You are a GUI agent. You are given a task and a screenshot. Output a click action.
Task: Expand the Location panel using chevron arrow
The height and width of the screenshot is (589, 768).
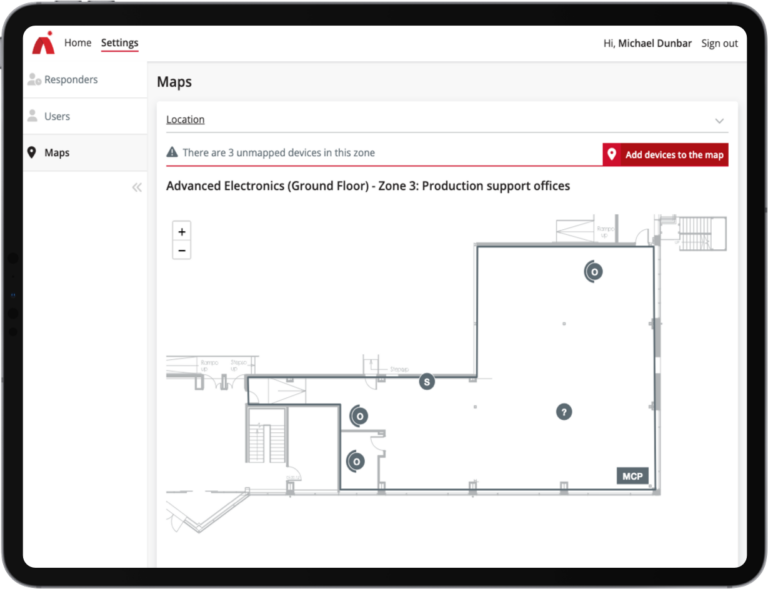point(718,121)
